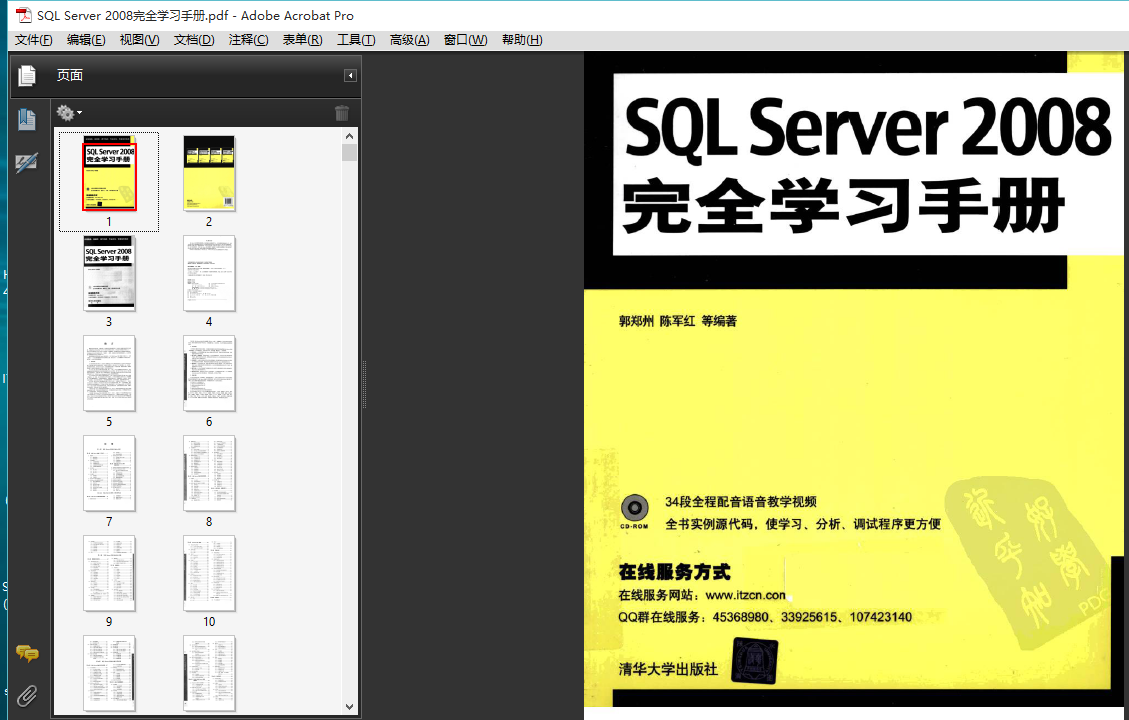1129x720 pixels.
Task: Open the Comments panel icon
Action: point(27,653)
